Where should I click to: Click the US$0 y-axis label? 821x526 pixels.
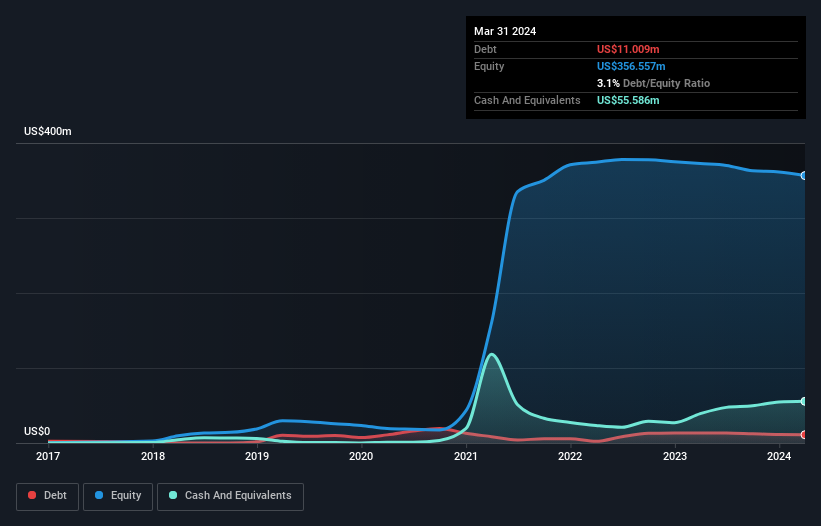coord(37,431)
